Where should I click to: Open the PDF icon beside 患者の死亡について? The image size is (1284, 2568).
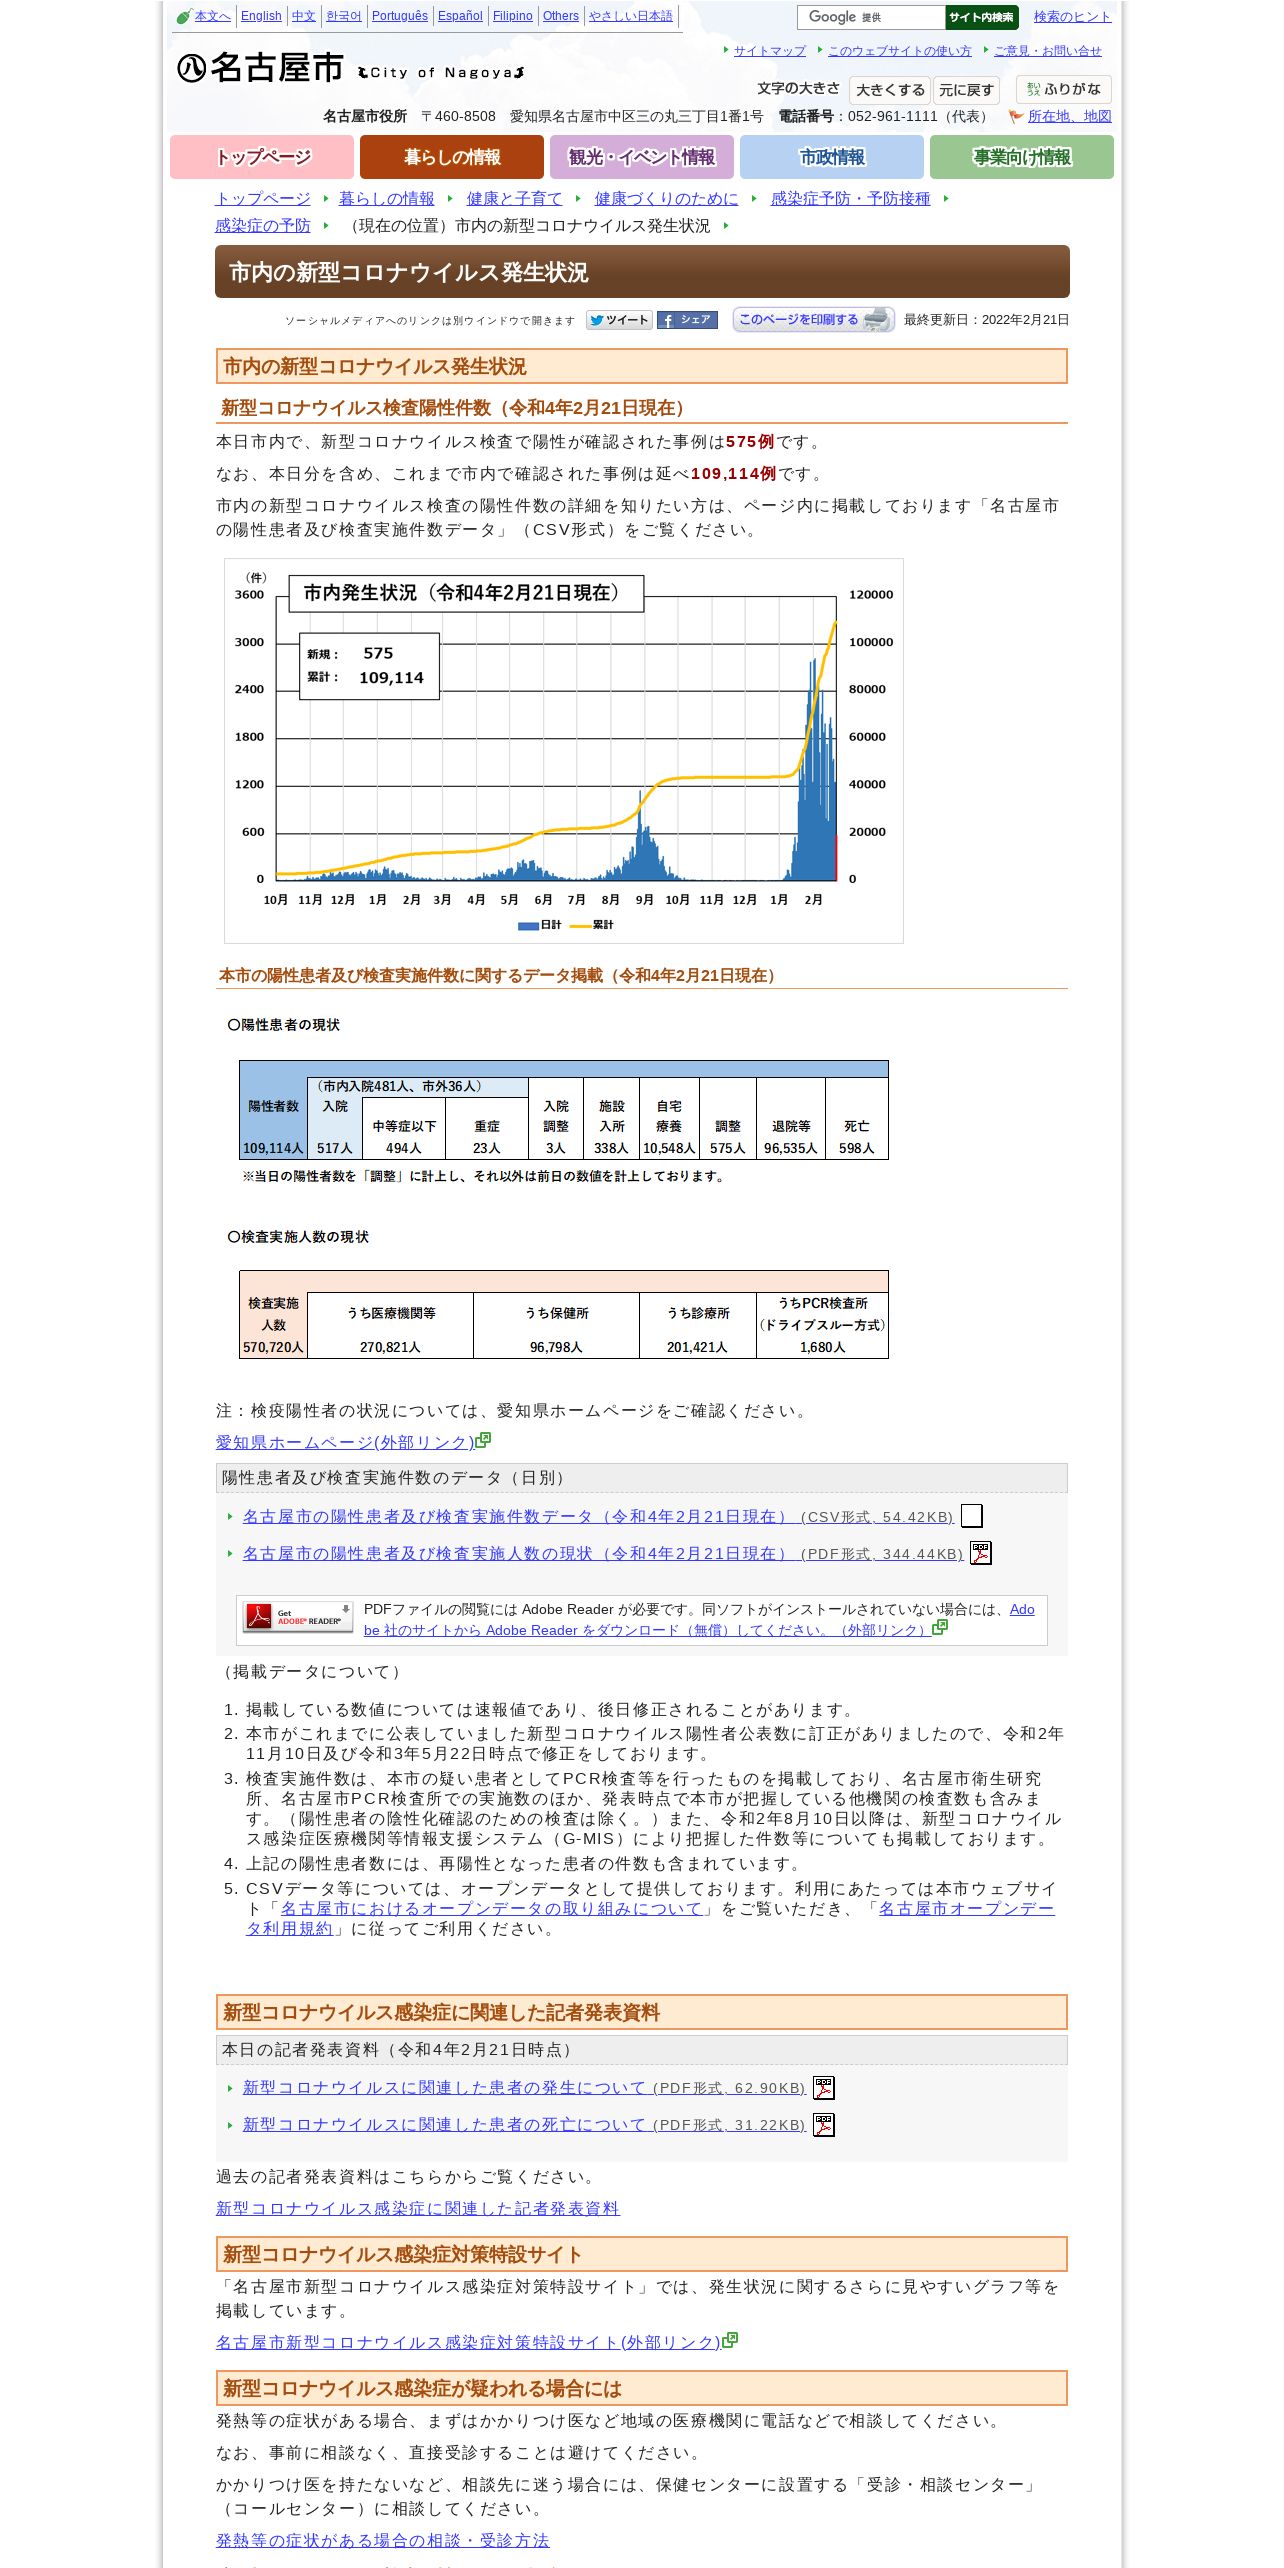[x=823, y=2125]
